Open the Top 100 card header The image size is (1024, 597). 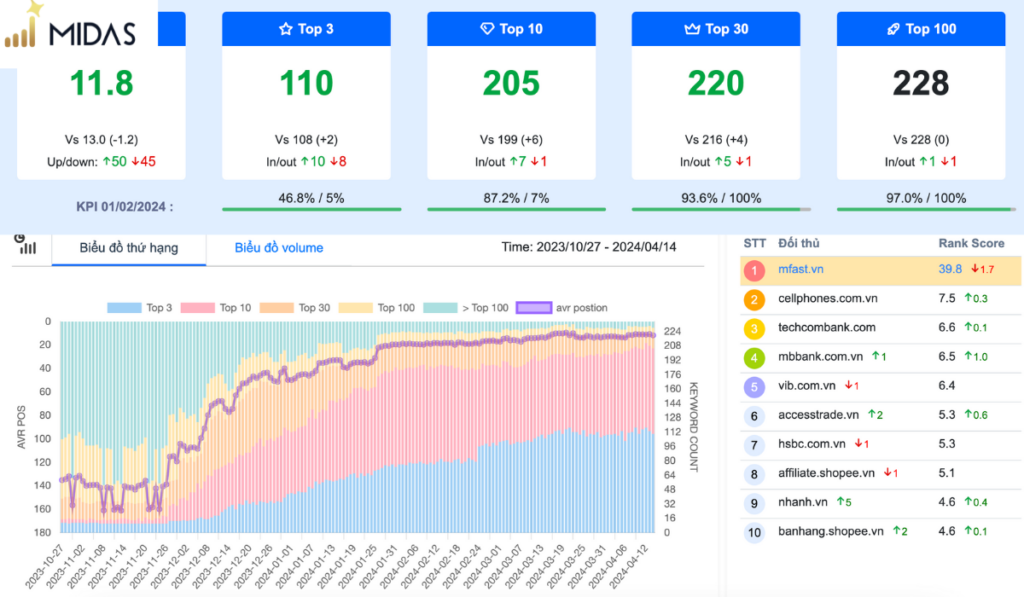point(921,29)
